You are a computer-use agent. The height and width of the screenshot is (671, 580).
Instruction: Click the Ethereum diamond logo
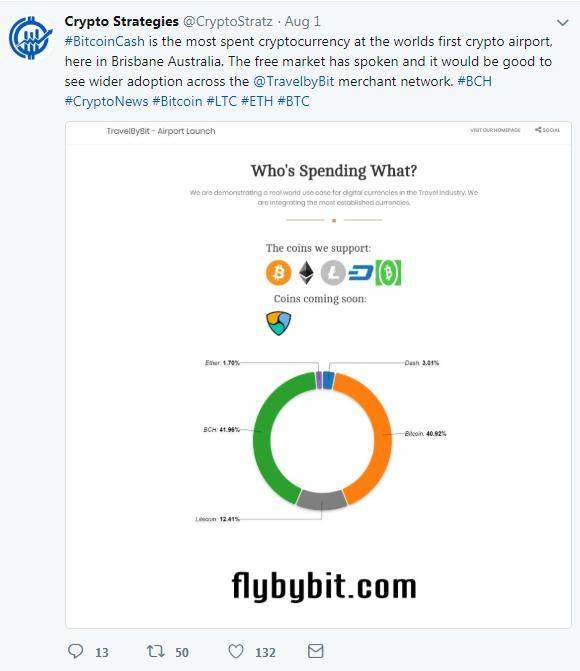point(306,273)
